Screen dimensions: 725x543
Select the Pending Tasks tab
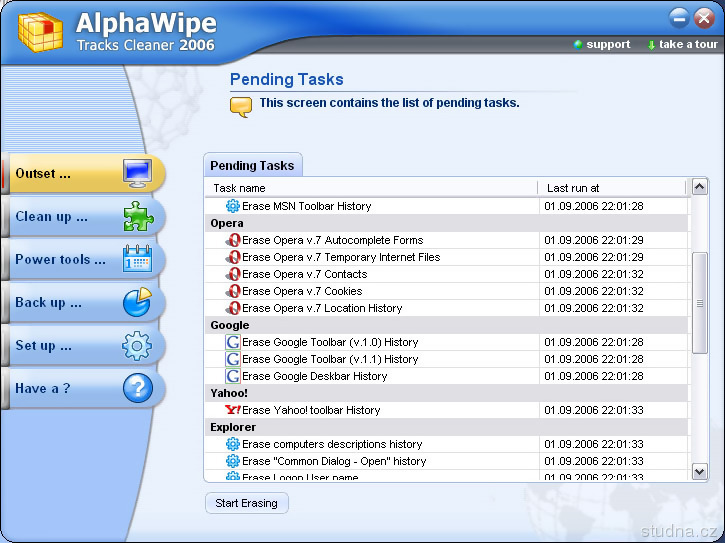252,166
